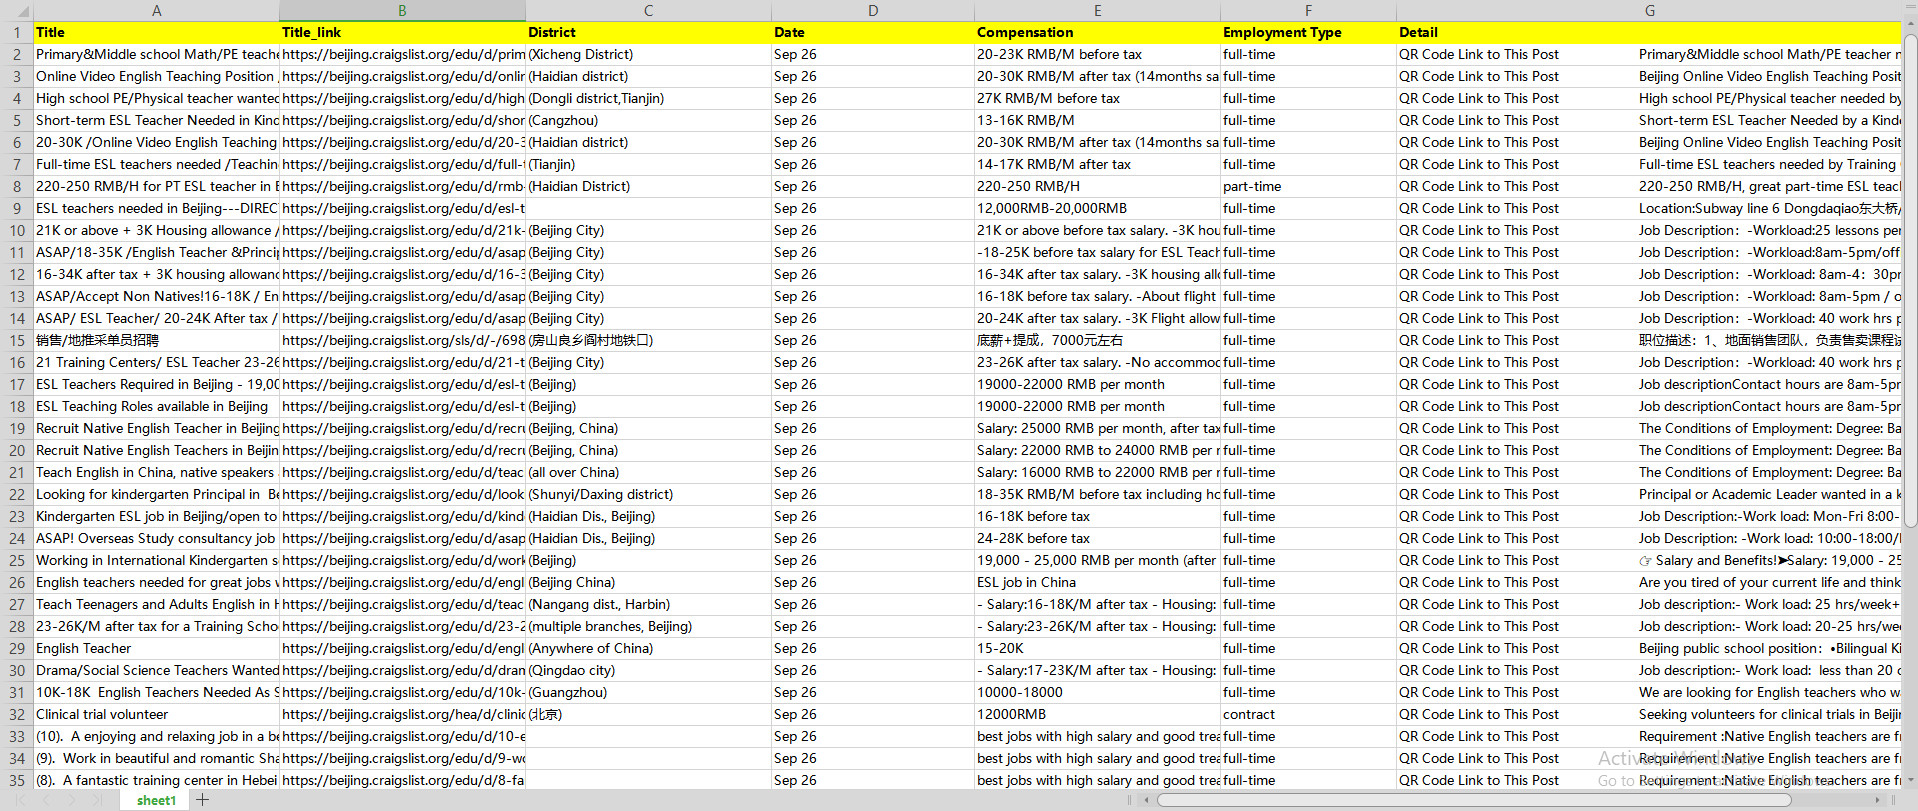Select the '15-20K' compensation cell
The height and width of the screenshot is (811, 1918).
[x=1097, y=648]
